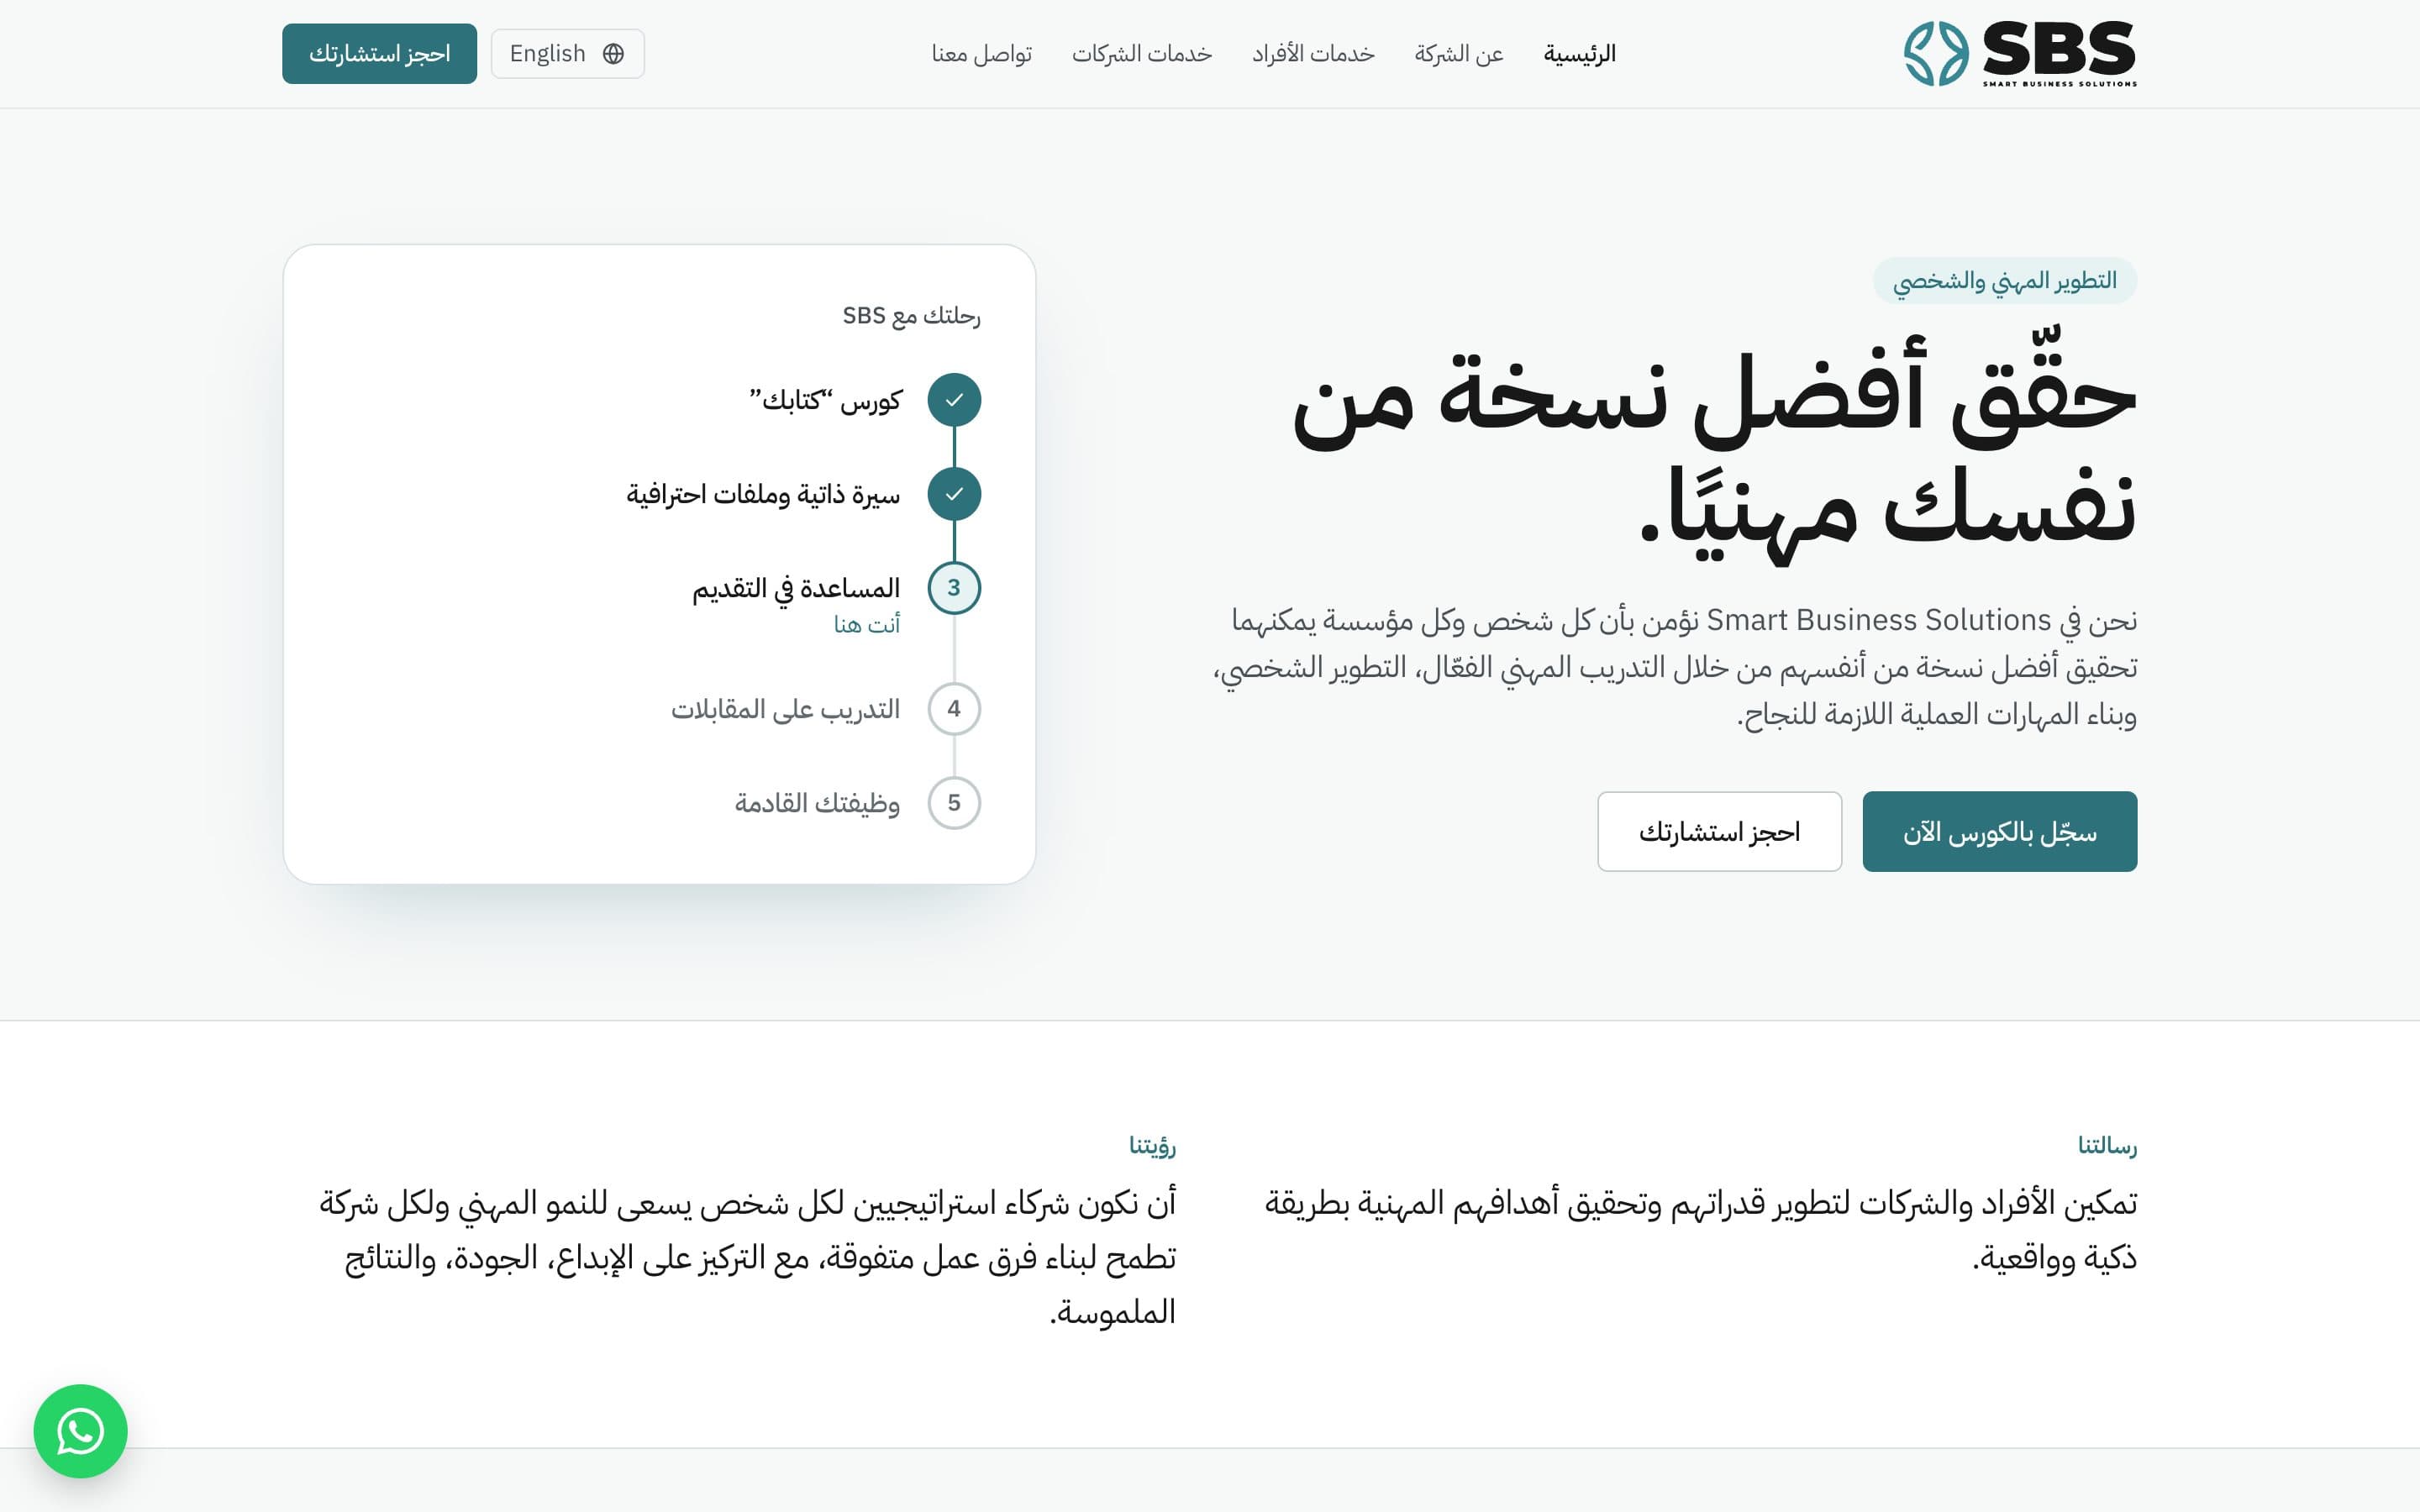Click the checkmark circle beside سيرة ذاتية وملفات احترافية
The height and width of the screenshot is (1512, 2420).
tap(954, 494)
